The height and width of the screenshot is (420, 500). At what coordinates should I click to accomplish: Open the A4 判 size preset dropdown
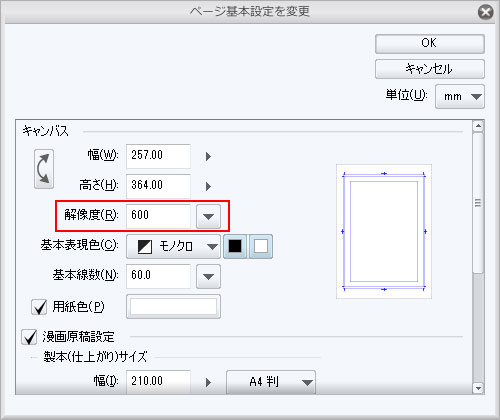pos(271,382)
